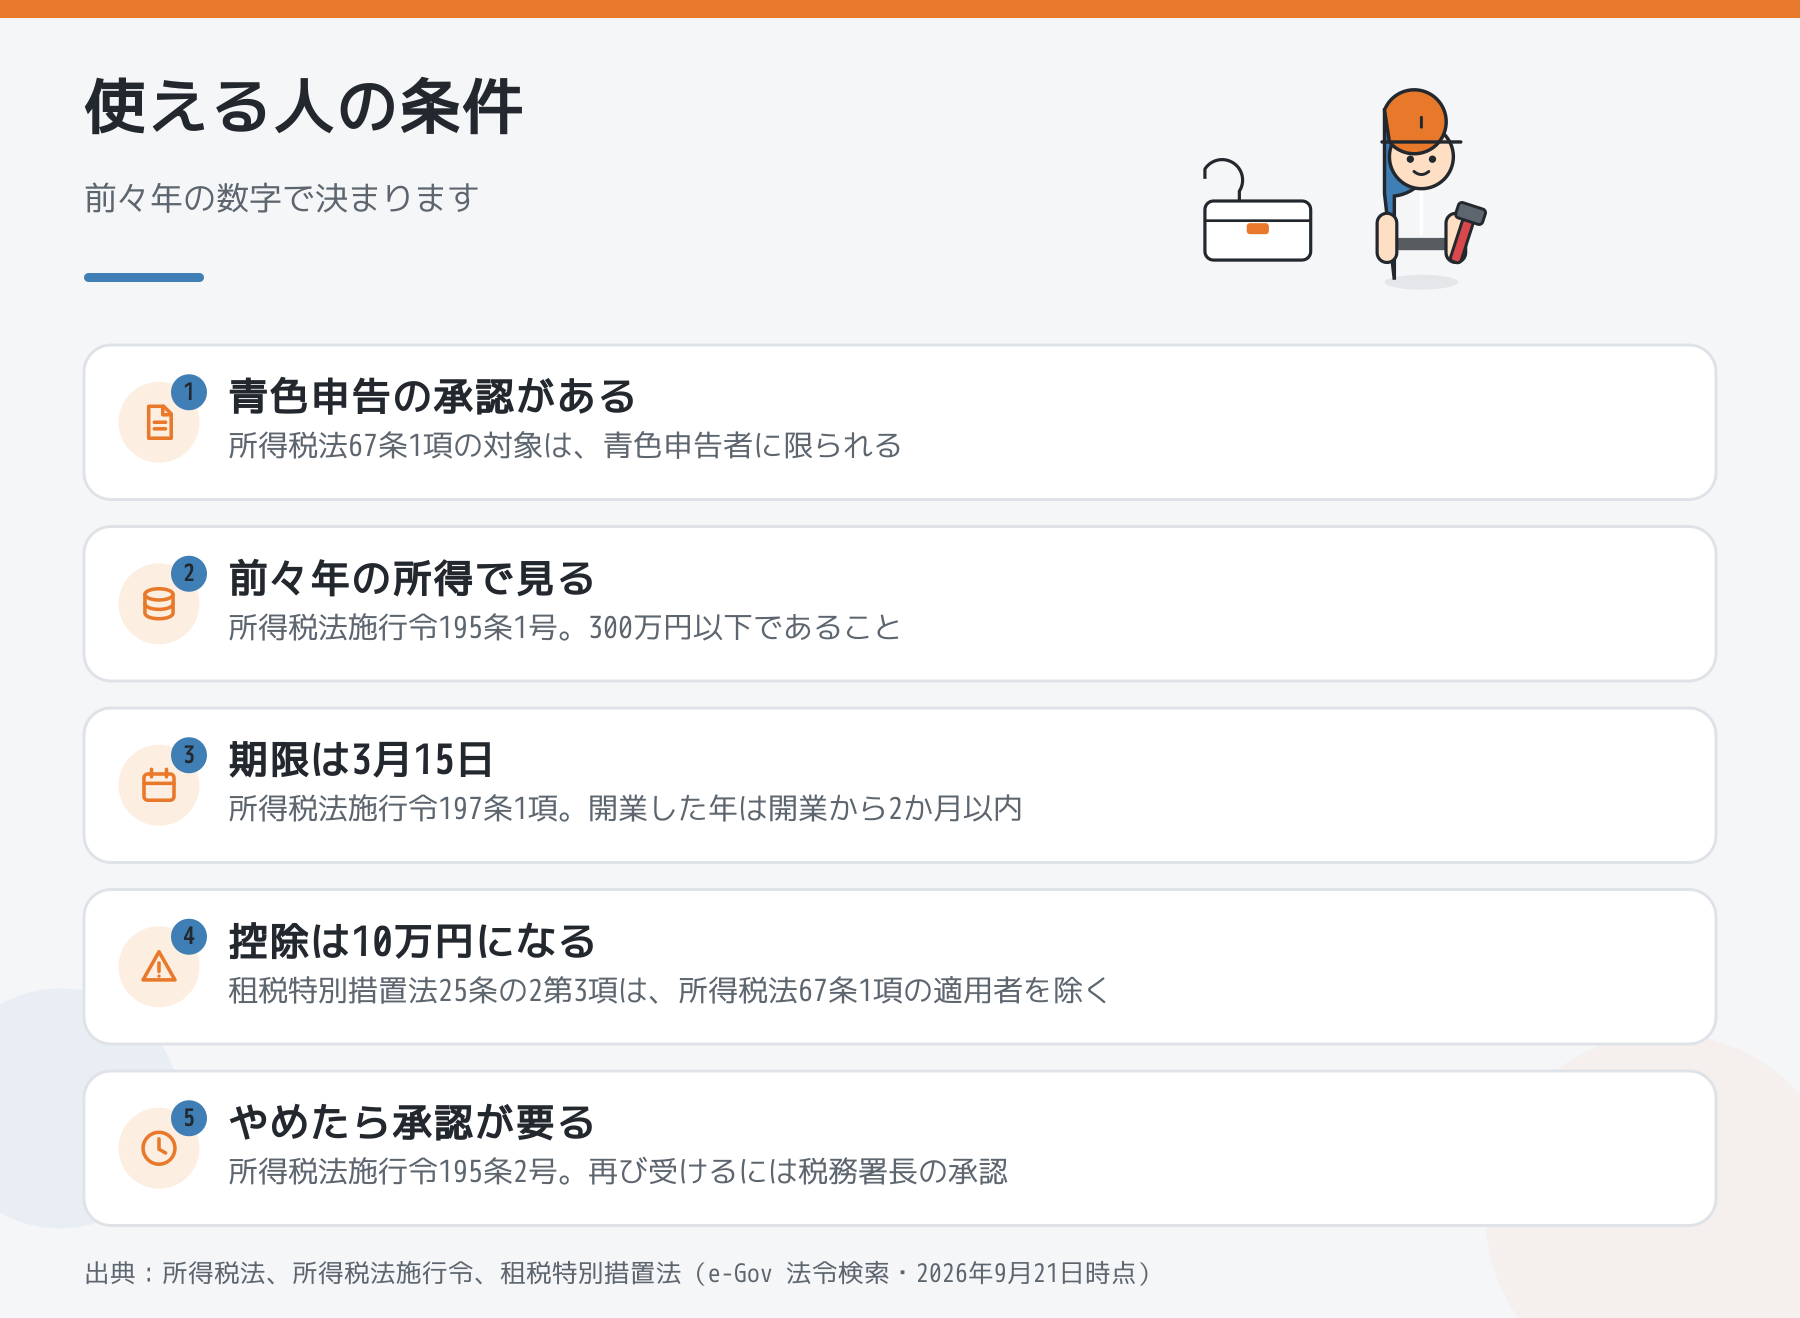The image size is (1800, 1318).
Task: Click the text about 開業から2か月以内
Action: point(625,808)
